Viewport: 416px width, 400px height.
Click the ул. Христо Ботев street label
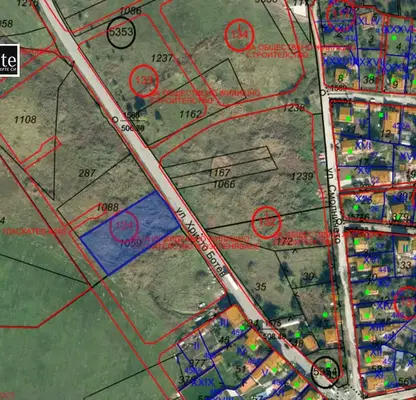tap(201, 240)
